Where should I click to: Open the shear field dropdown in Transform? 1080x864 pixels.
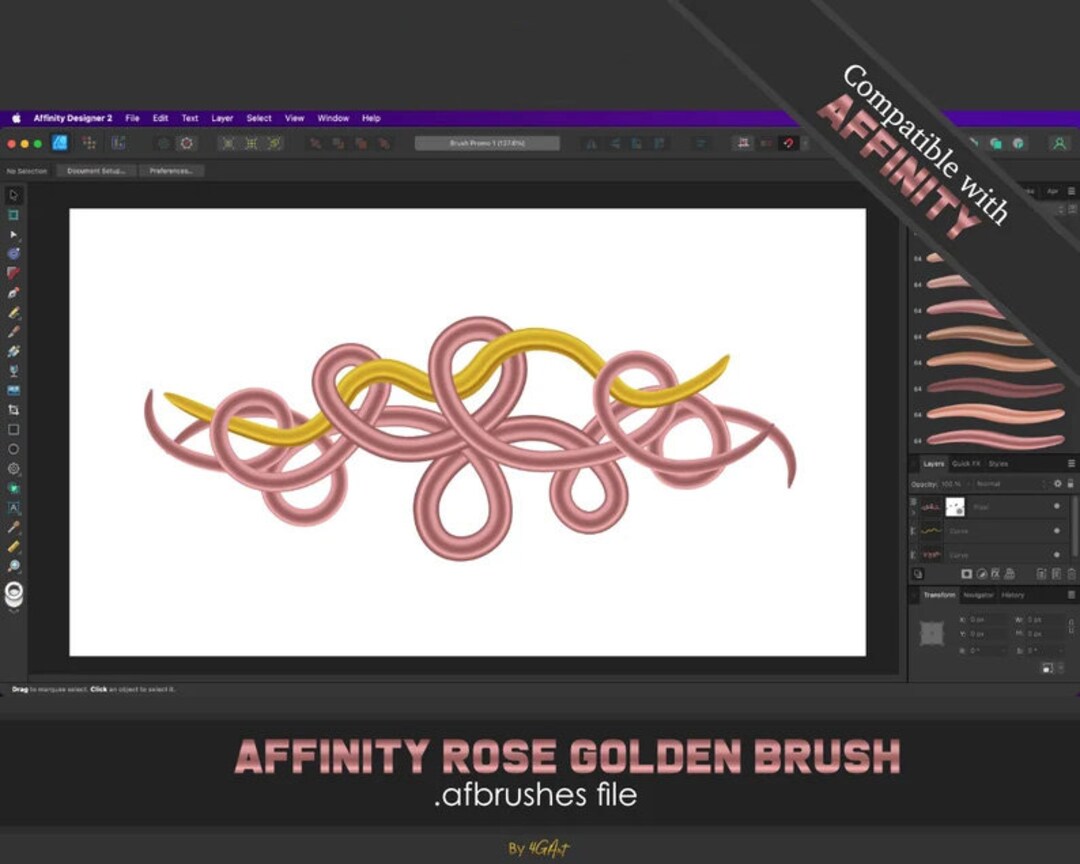tap(1060, 650)
